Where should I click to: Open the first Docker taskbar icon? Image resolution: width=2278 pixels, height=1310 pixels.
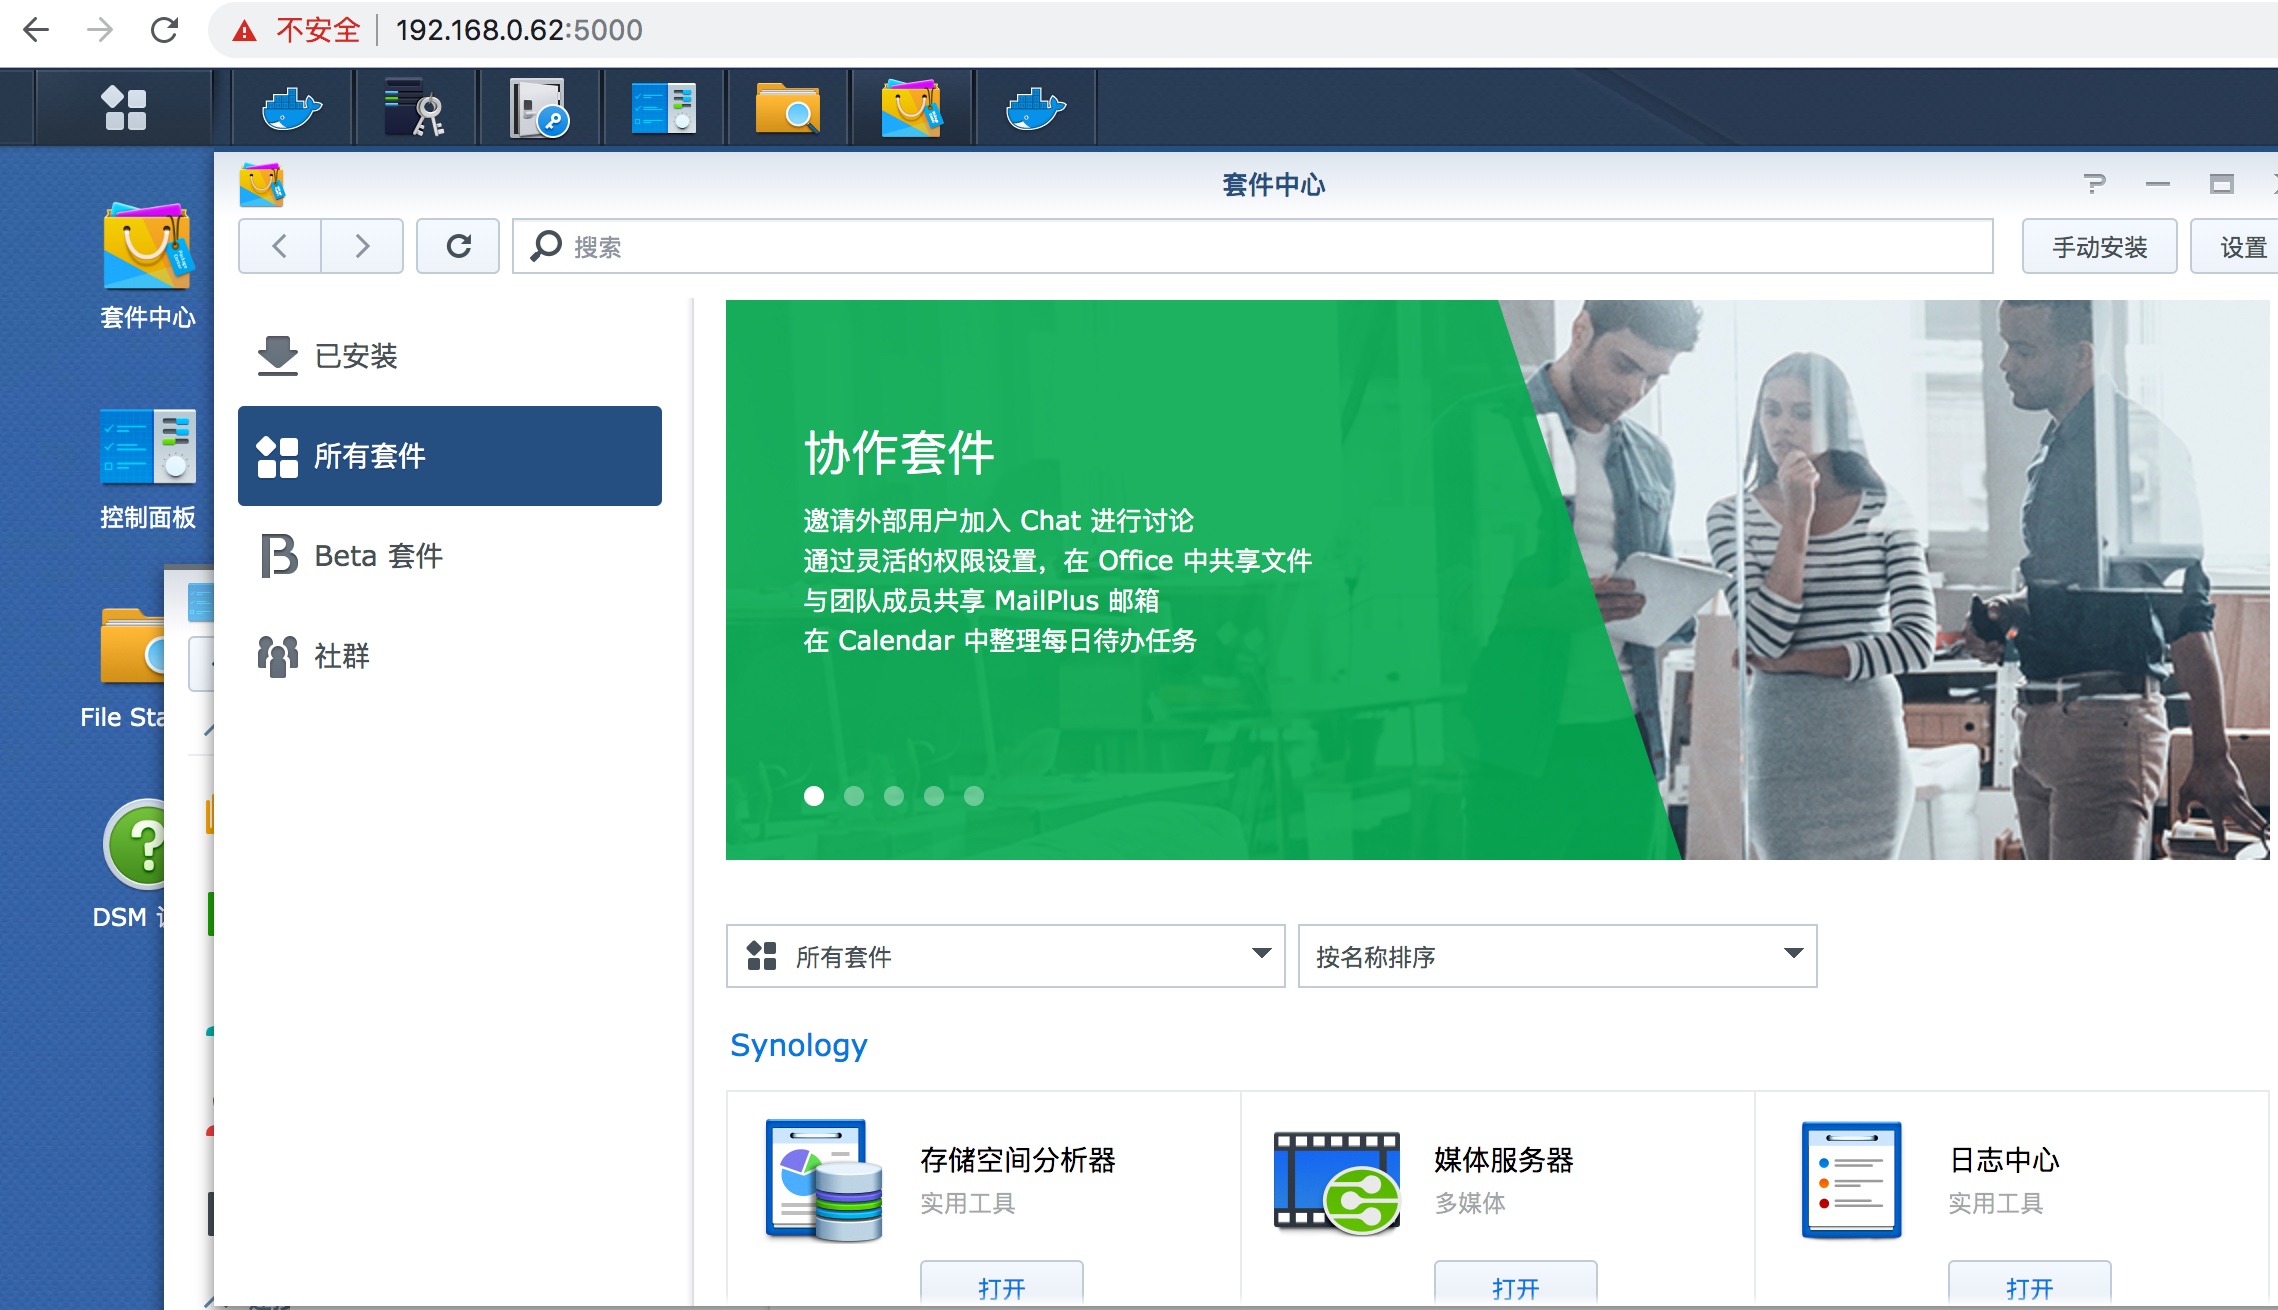pyautogui.click(x=291, y=108)
